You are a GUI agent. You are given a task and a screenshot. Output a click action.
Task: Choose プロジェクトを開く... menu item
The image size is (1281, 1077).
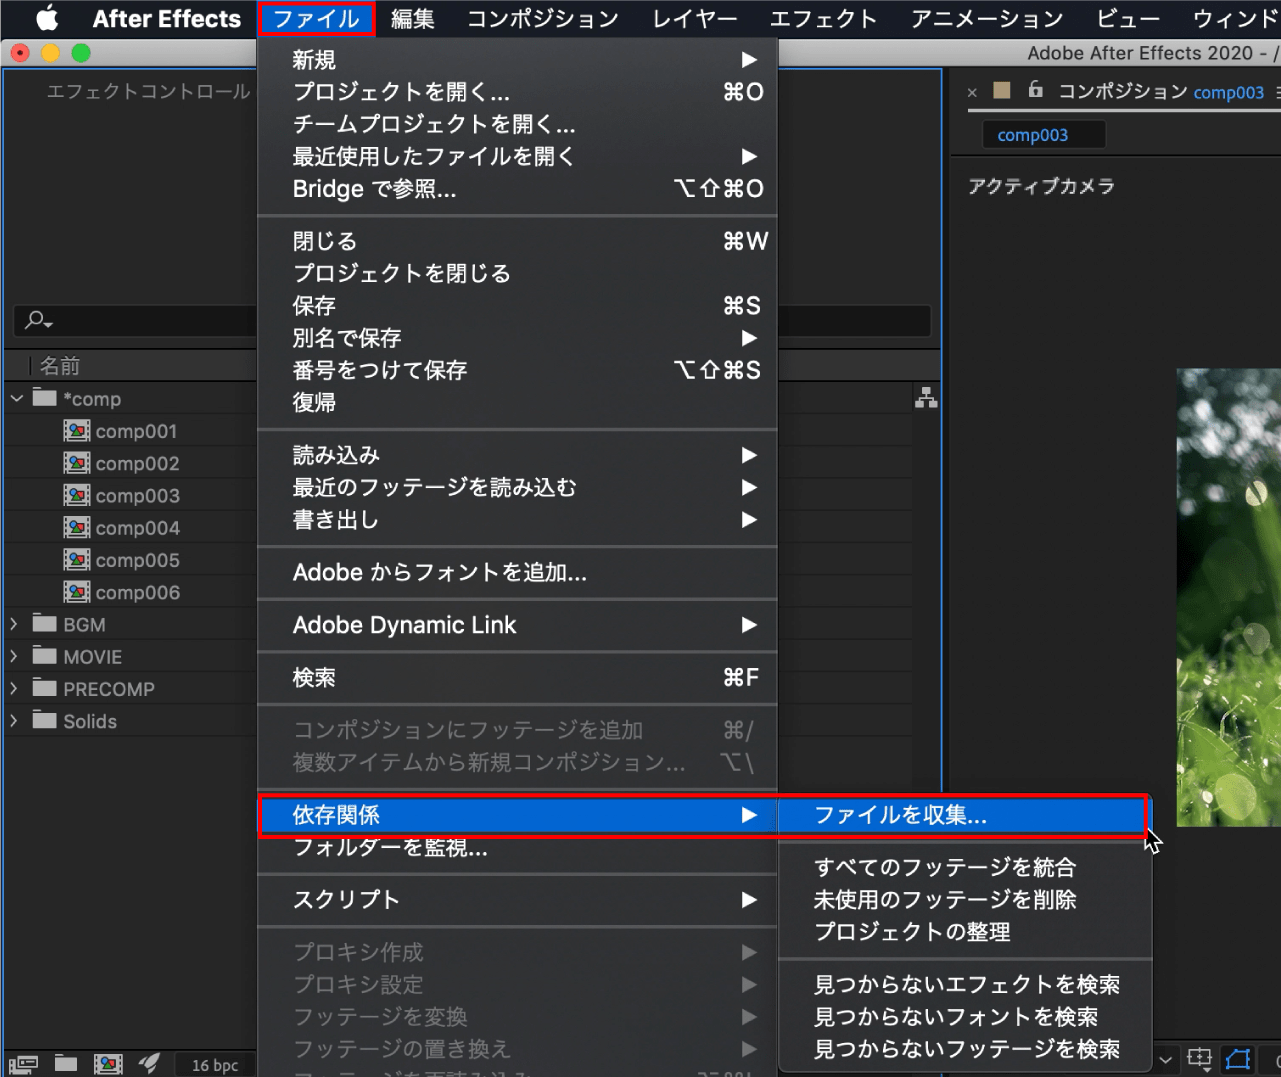pos(517,92)
